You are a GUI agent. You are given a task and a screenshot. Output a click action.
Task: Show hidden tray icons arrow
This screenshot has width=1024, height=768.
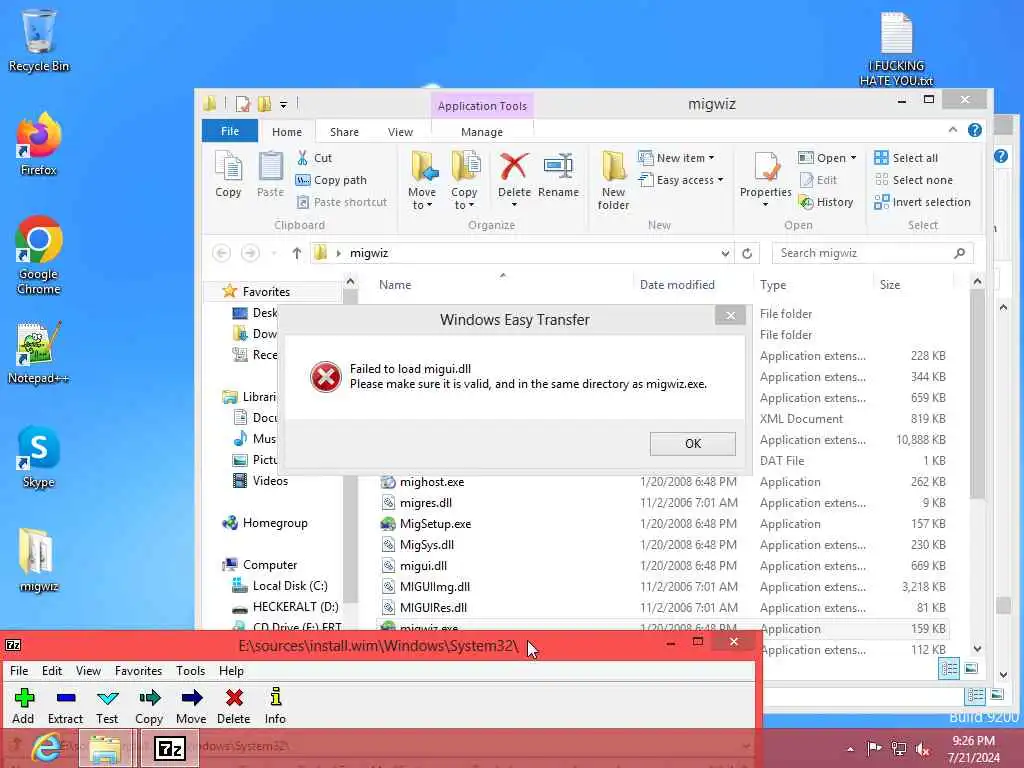coord(850,749)
